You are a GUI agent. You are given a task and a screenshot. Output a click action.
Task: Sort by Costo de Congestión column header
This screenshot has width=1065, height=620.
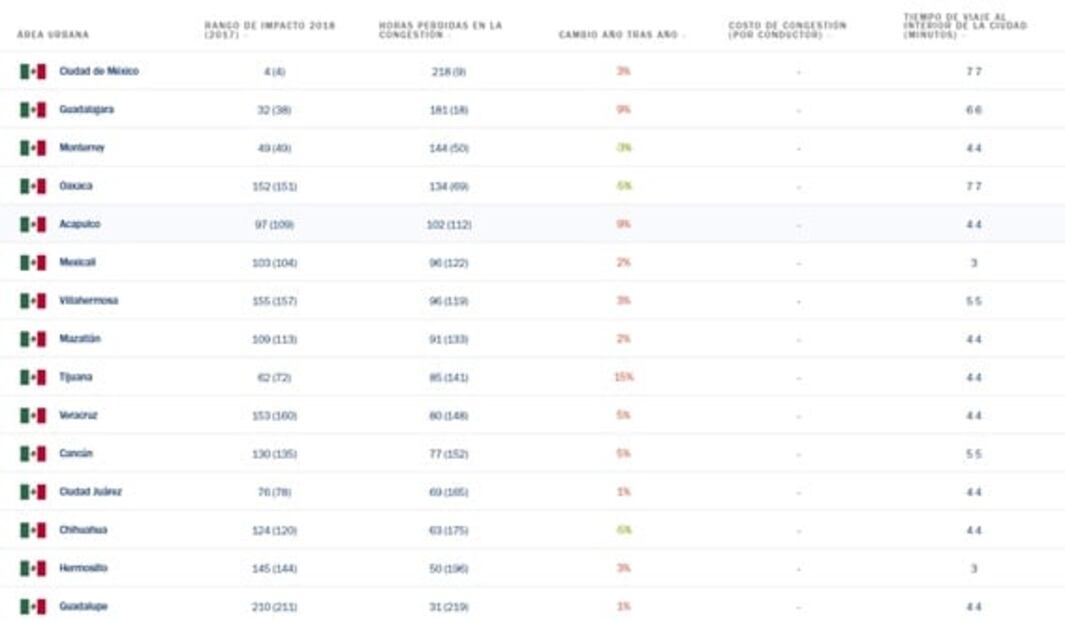tap(787, 29)
